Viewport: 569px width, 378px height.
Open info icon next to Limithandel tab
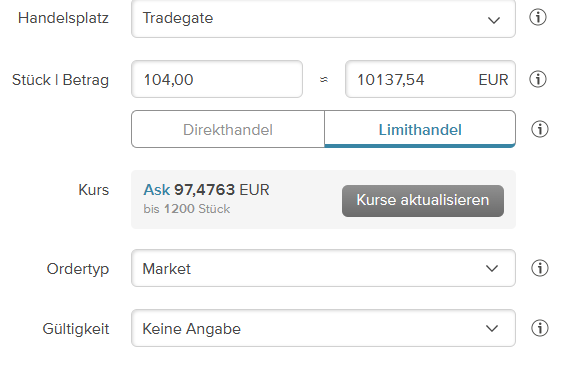pos(540,129)
